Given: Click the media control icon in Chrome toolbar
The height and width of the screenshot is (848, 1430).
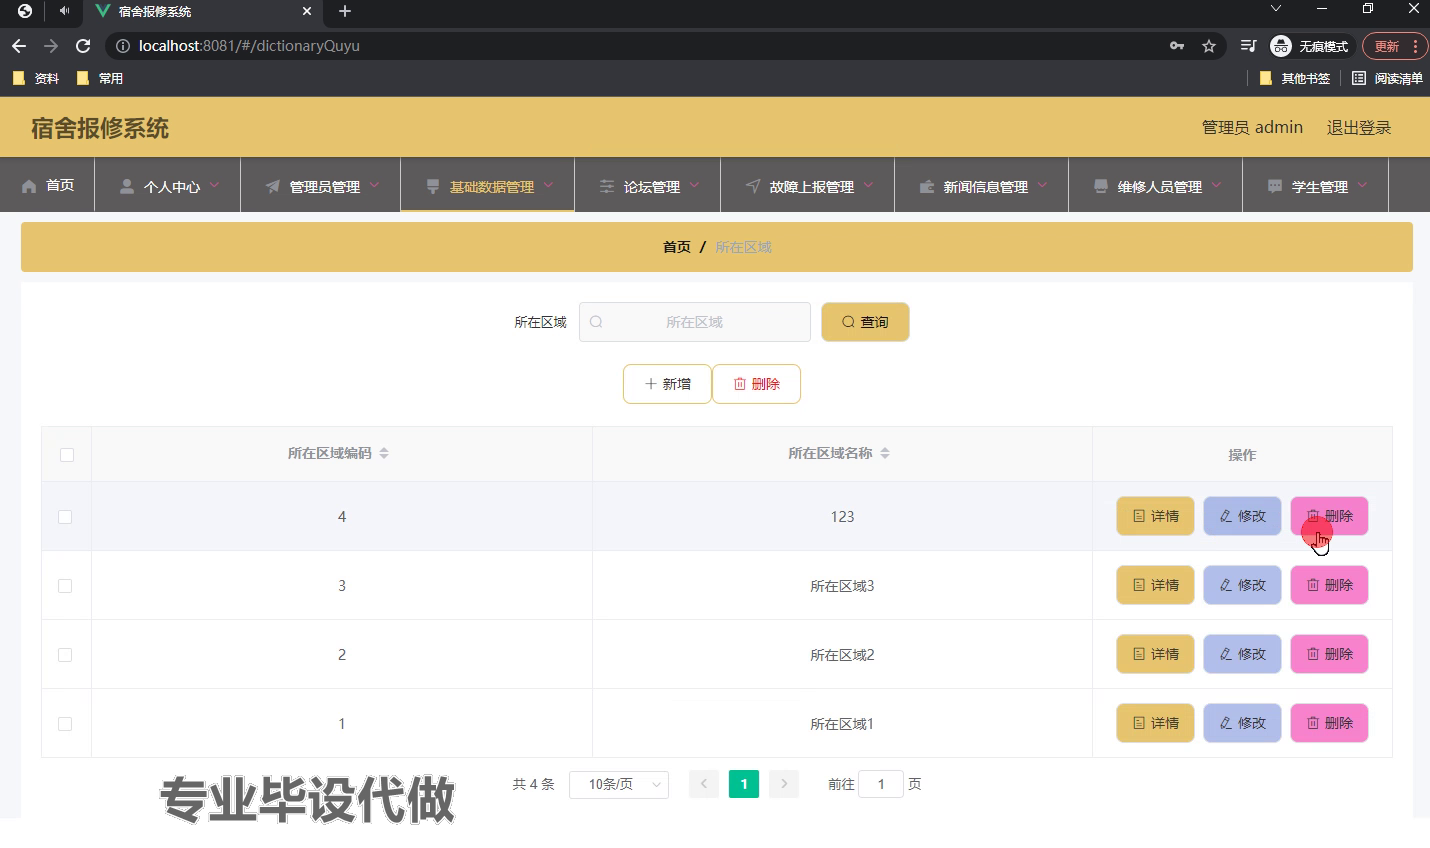Looking at the screenshot, I should [1248, 46].
